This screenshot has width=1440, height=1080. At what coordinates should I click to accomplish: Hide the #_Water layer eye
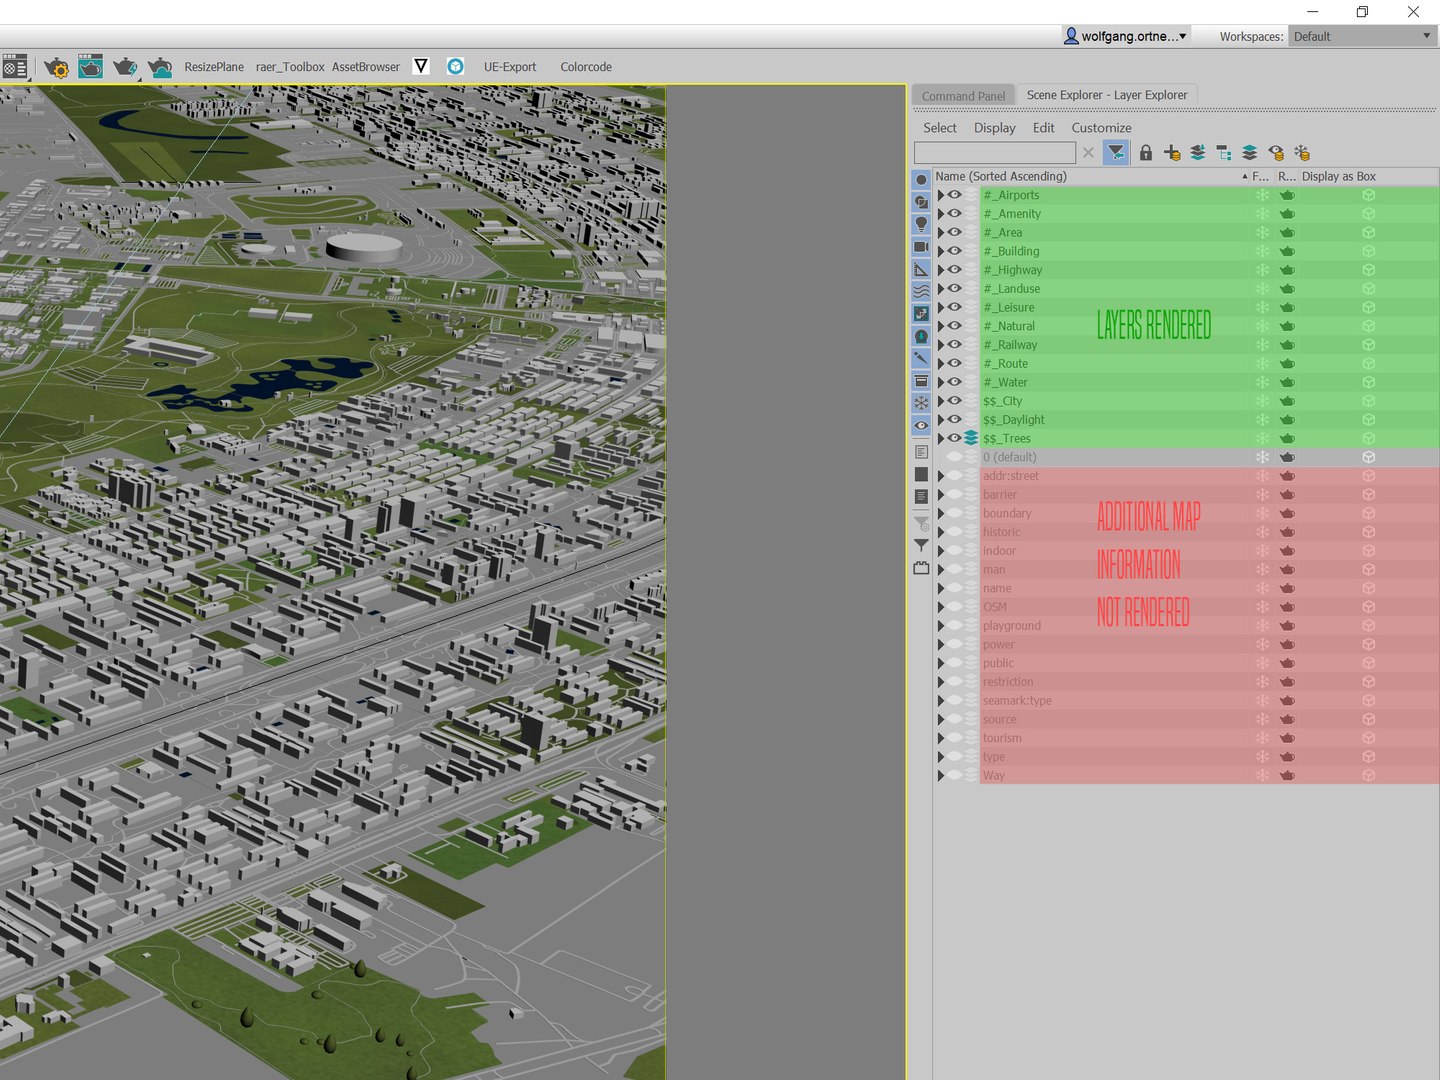pyautogui.click(x=955, y=382)
